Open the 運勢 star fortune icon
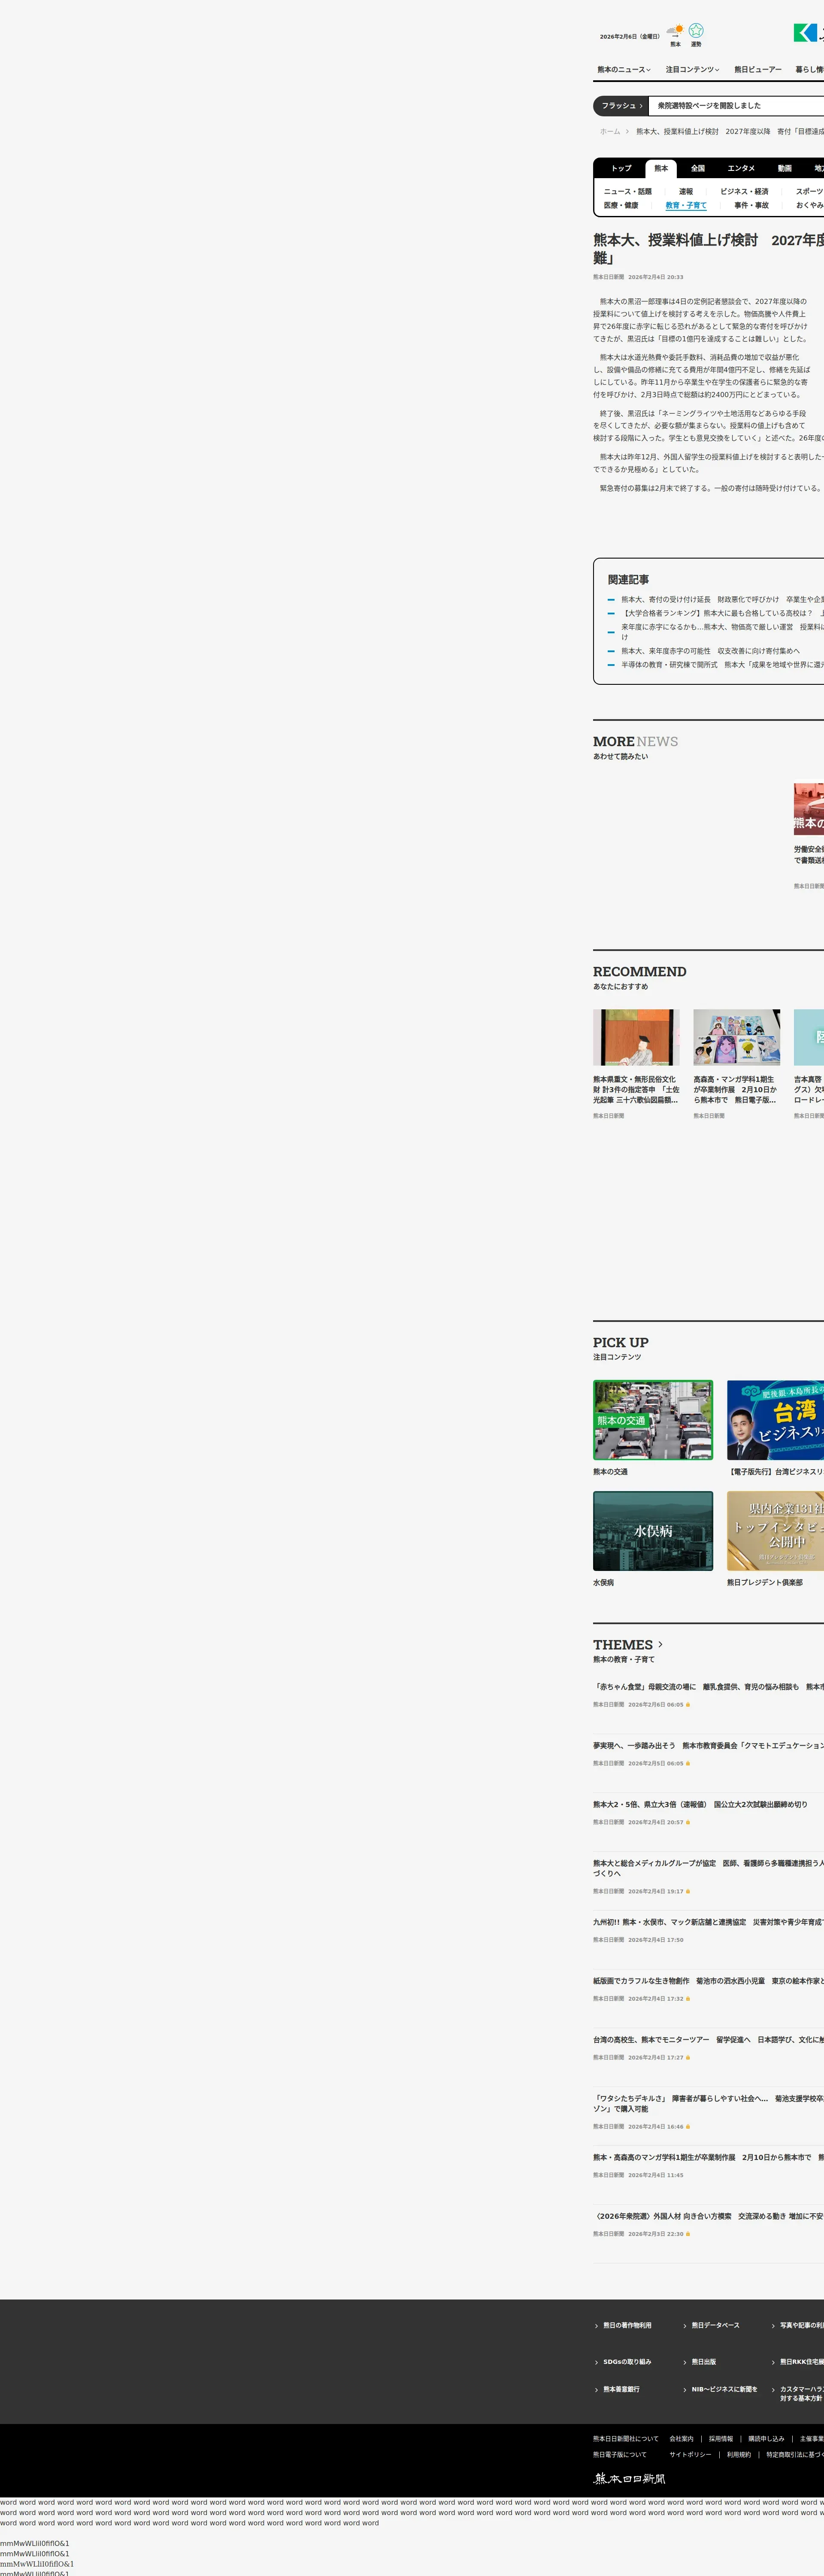The image size is (824, 2576). pos(696,31)
